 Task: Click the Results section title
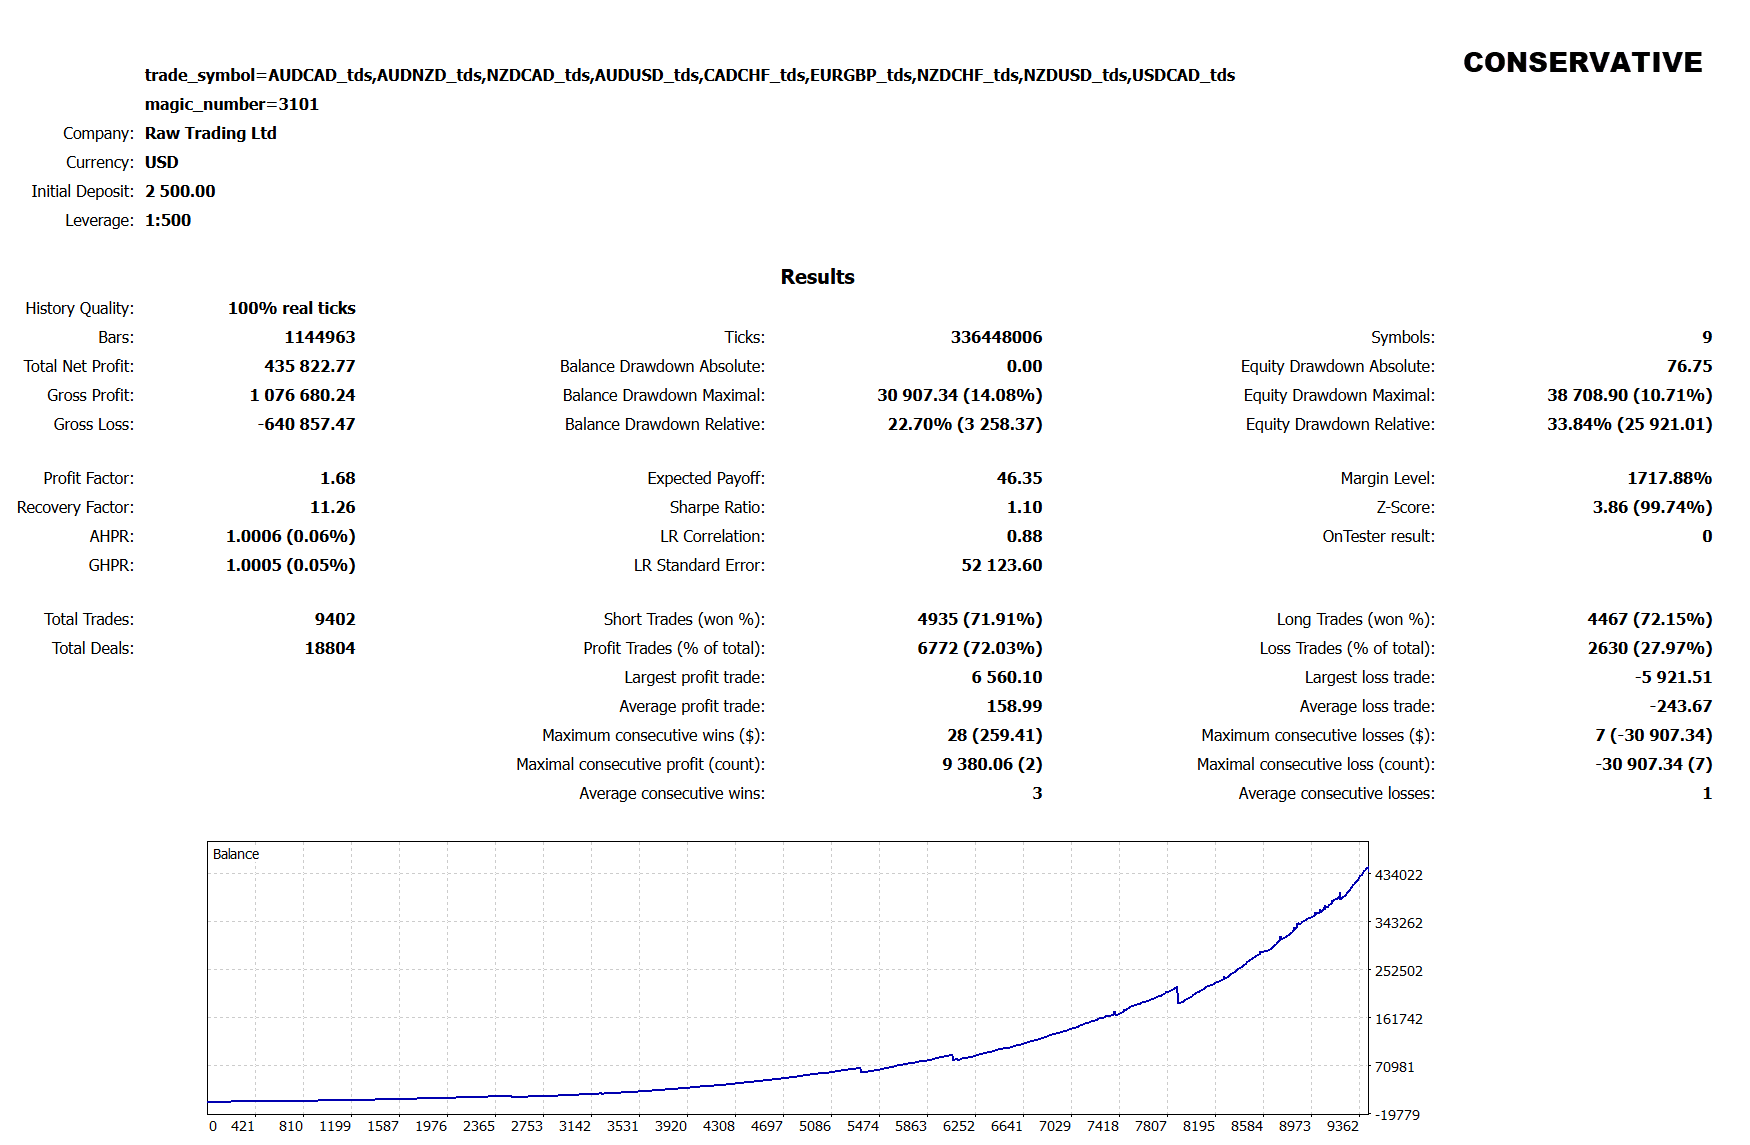tap(817, 277)
